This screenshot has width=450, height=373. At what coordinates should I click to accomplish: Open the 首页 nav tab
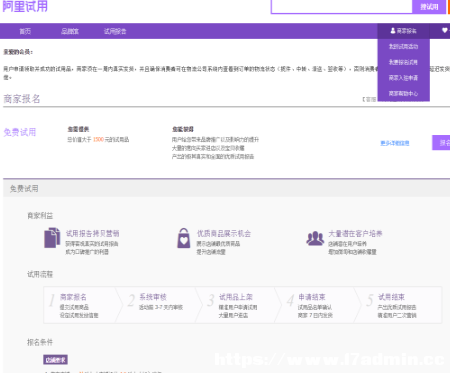[25, 31]
